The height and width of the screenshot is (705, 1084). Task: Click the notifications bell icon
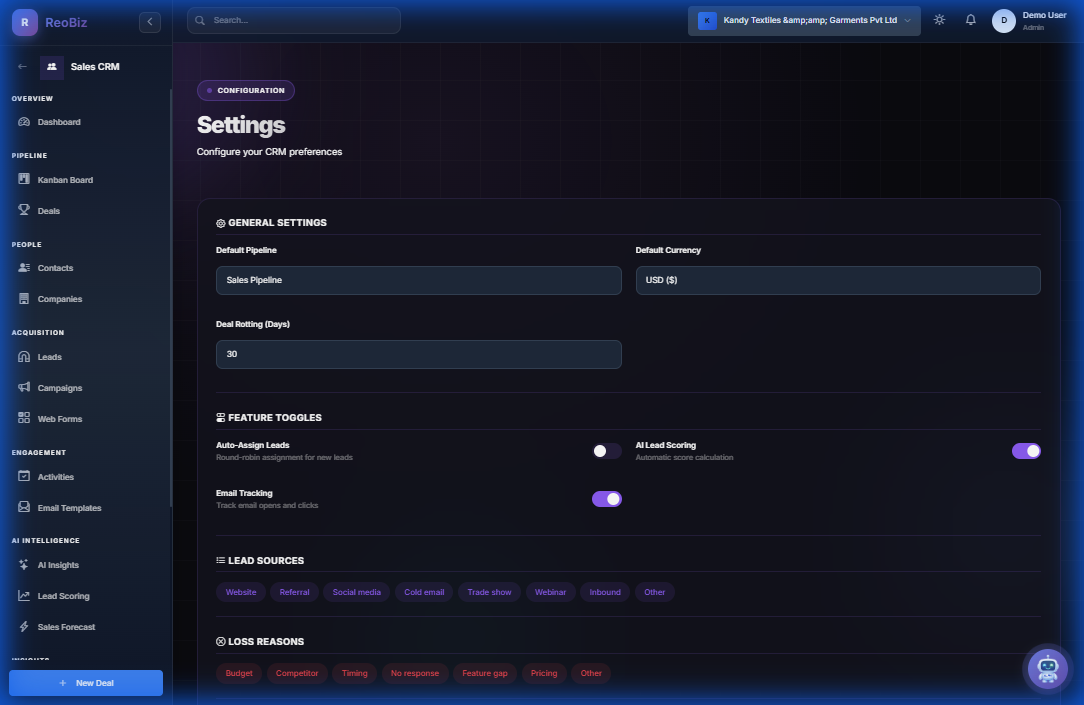[x=970, y=19]
